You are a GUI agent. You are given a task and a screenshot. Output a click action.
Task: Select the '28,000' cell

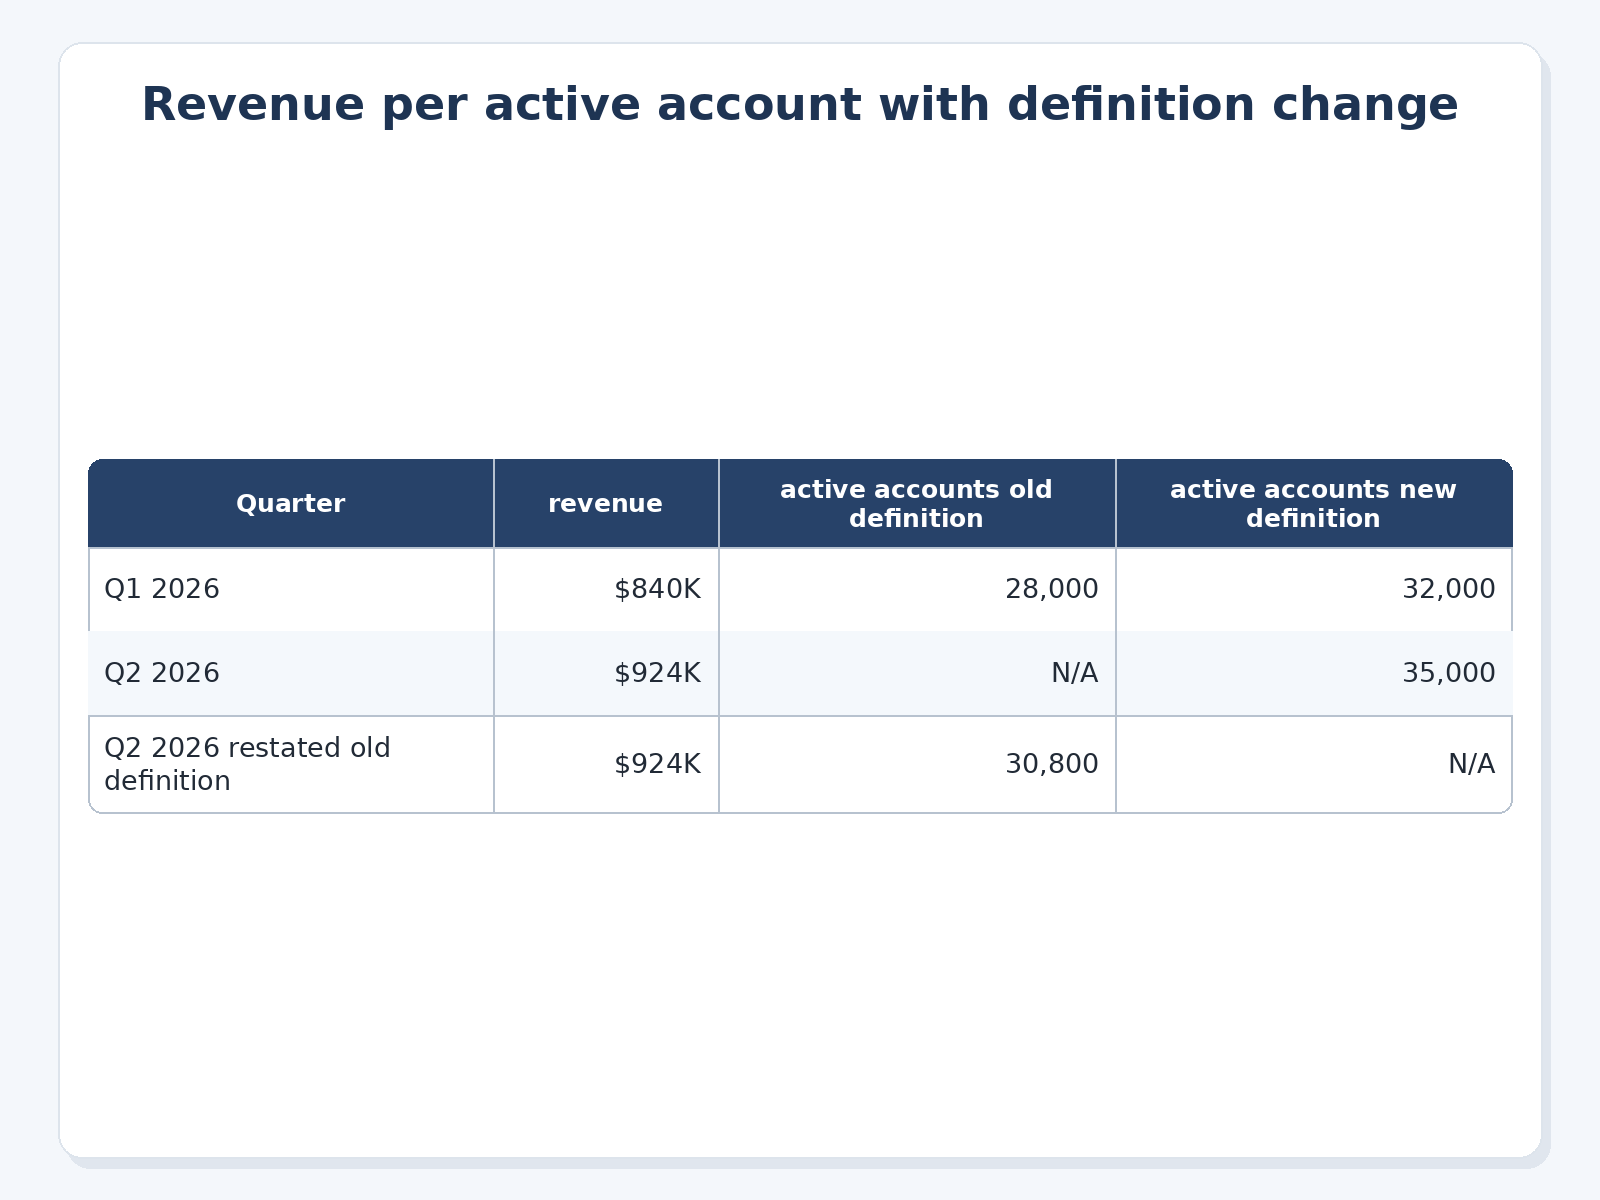pos(917,590)
